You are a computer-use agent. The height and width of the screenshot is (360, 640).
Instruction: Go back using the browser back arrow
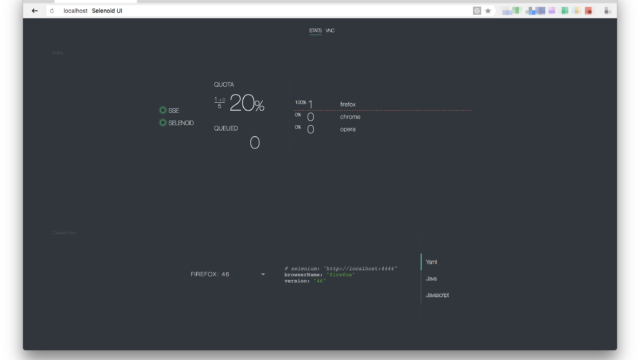[35, 11]
